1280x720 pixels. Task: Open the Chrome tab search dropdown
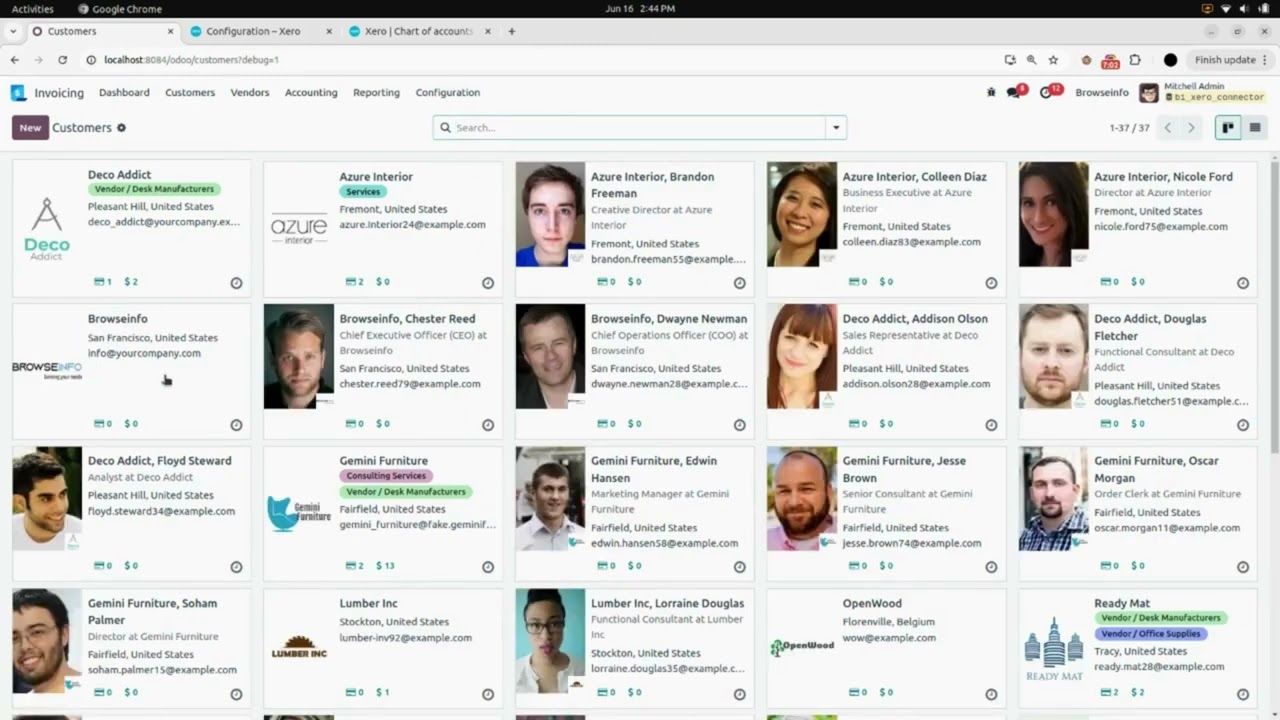(x=13, y=31)
